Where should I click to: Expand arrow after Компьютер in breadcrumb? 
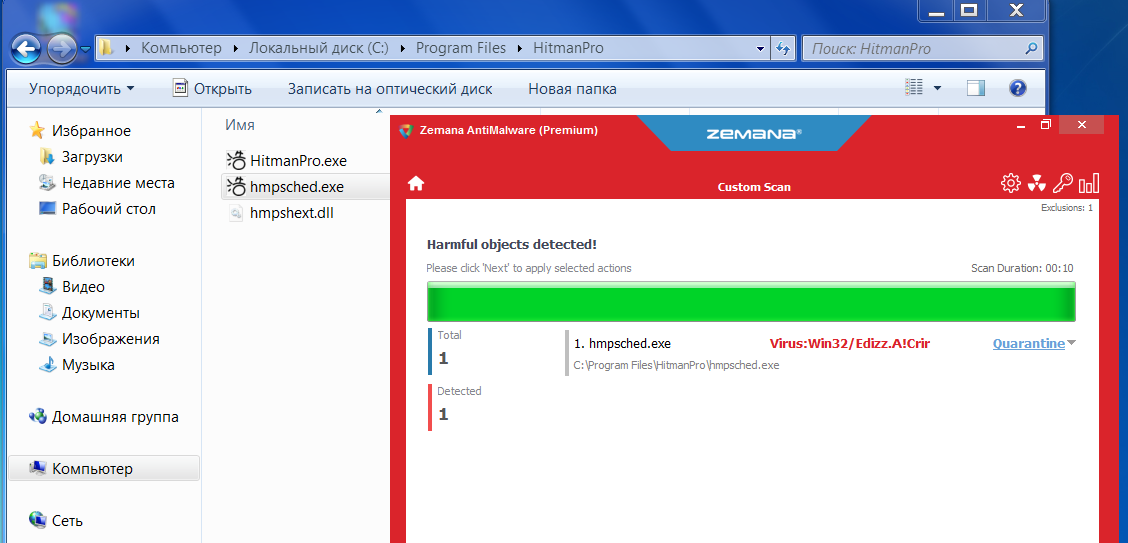[236, 49]
